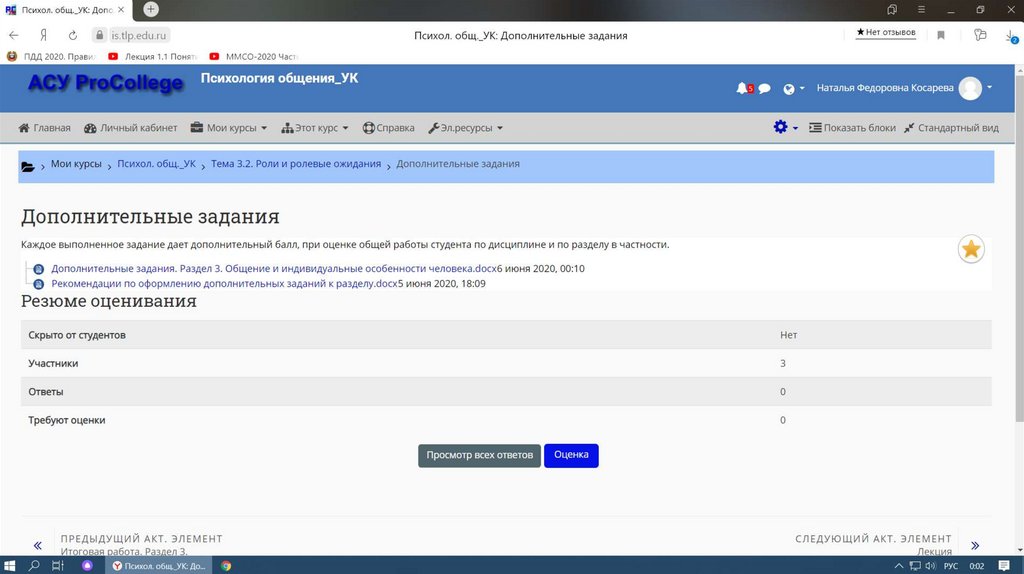Open the notifications bell icon
The image size is (1024, 574).
click(x=741, y=88)
